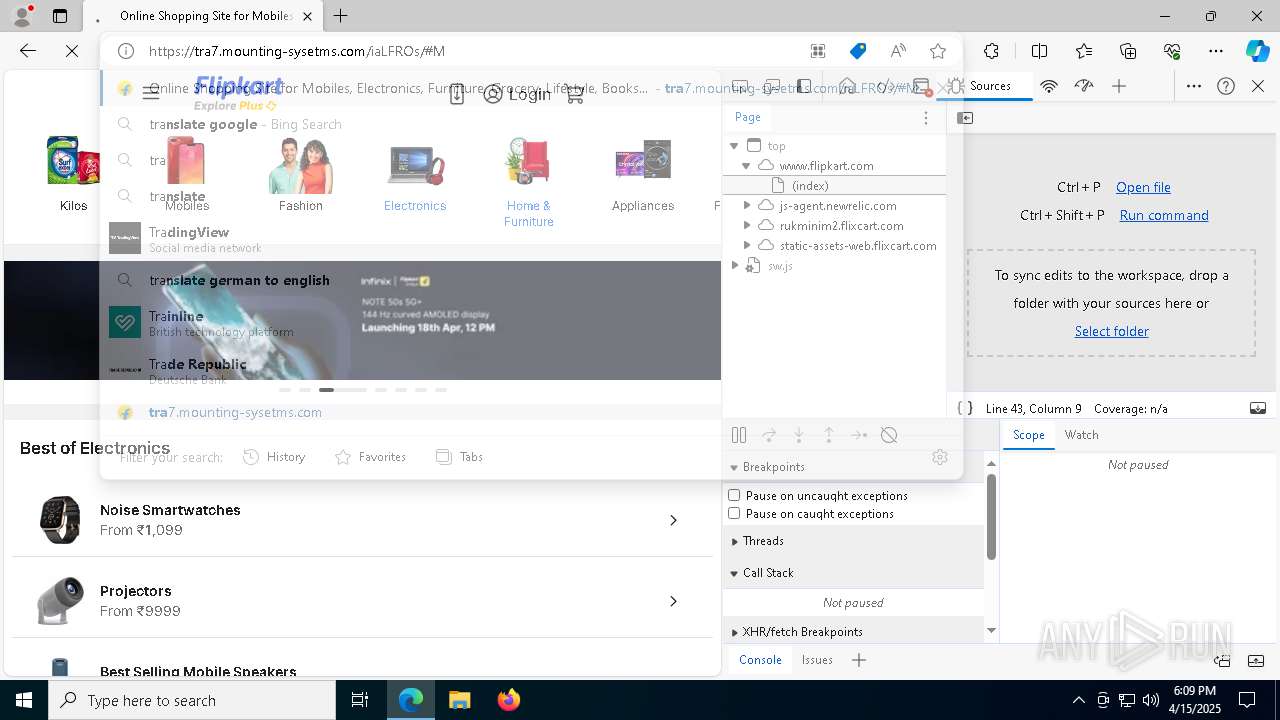Image resolution: width=1280 pixels, height=720 pixels.
Task: Switch to Watch tab
Action: (x=1082, y=435)
